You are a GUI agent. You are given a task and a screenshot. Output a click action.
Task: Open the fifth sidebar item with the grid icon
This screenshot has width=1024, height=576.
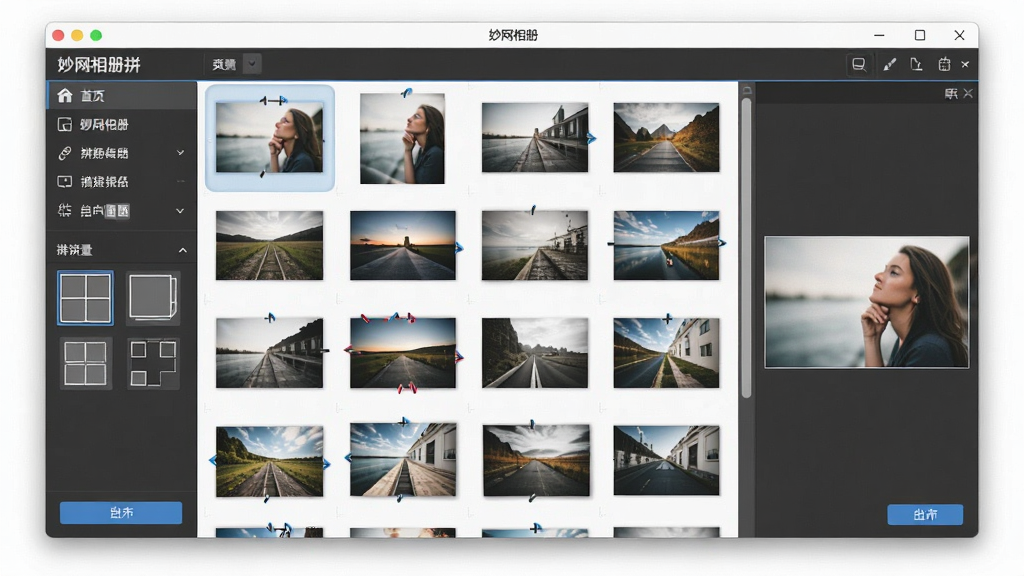(121, 210)
